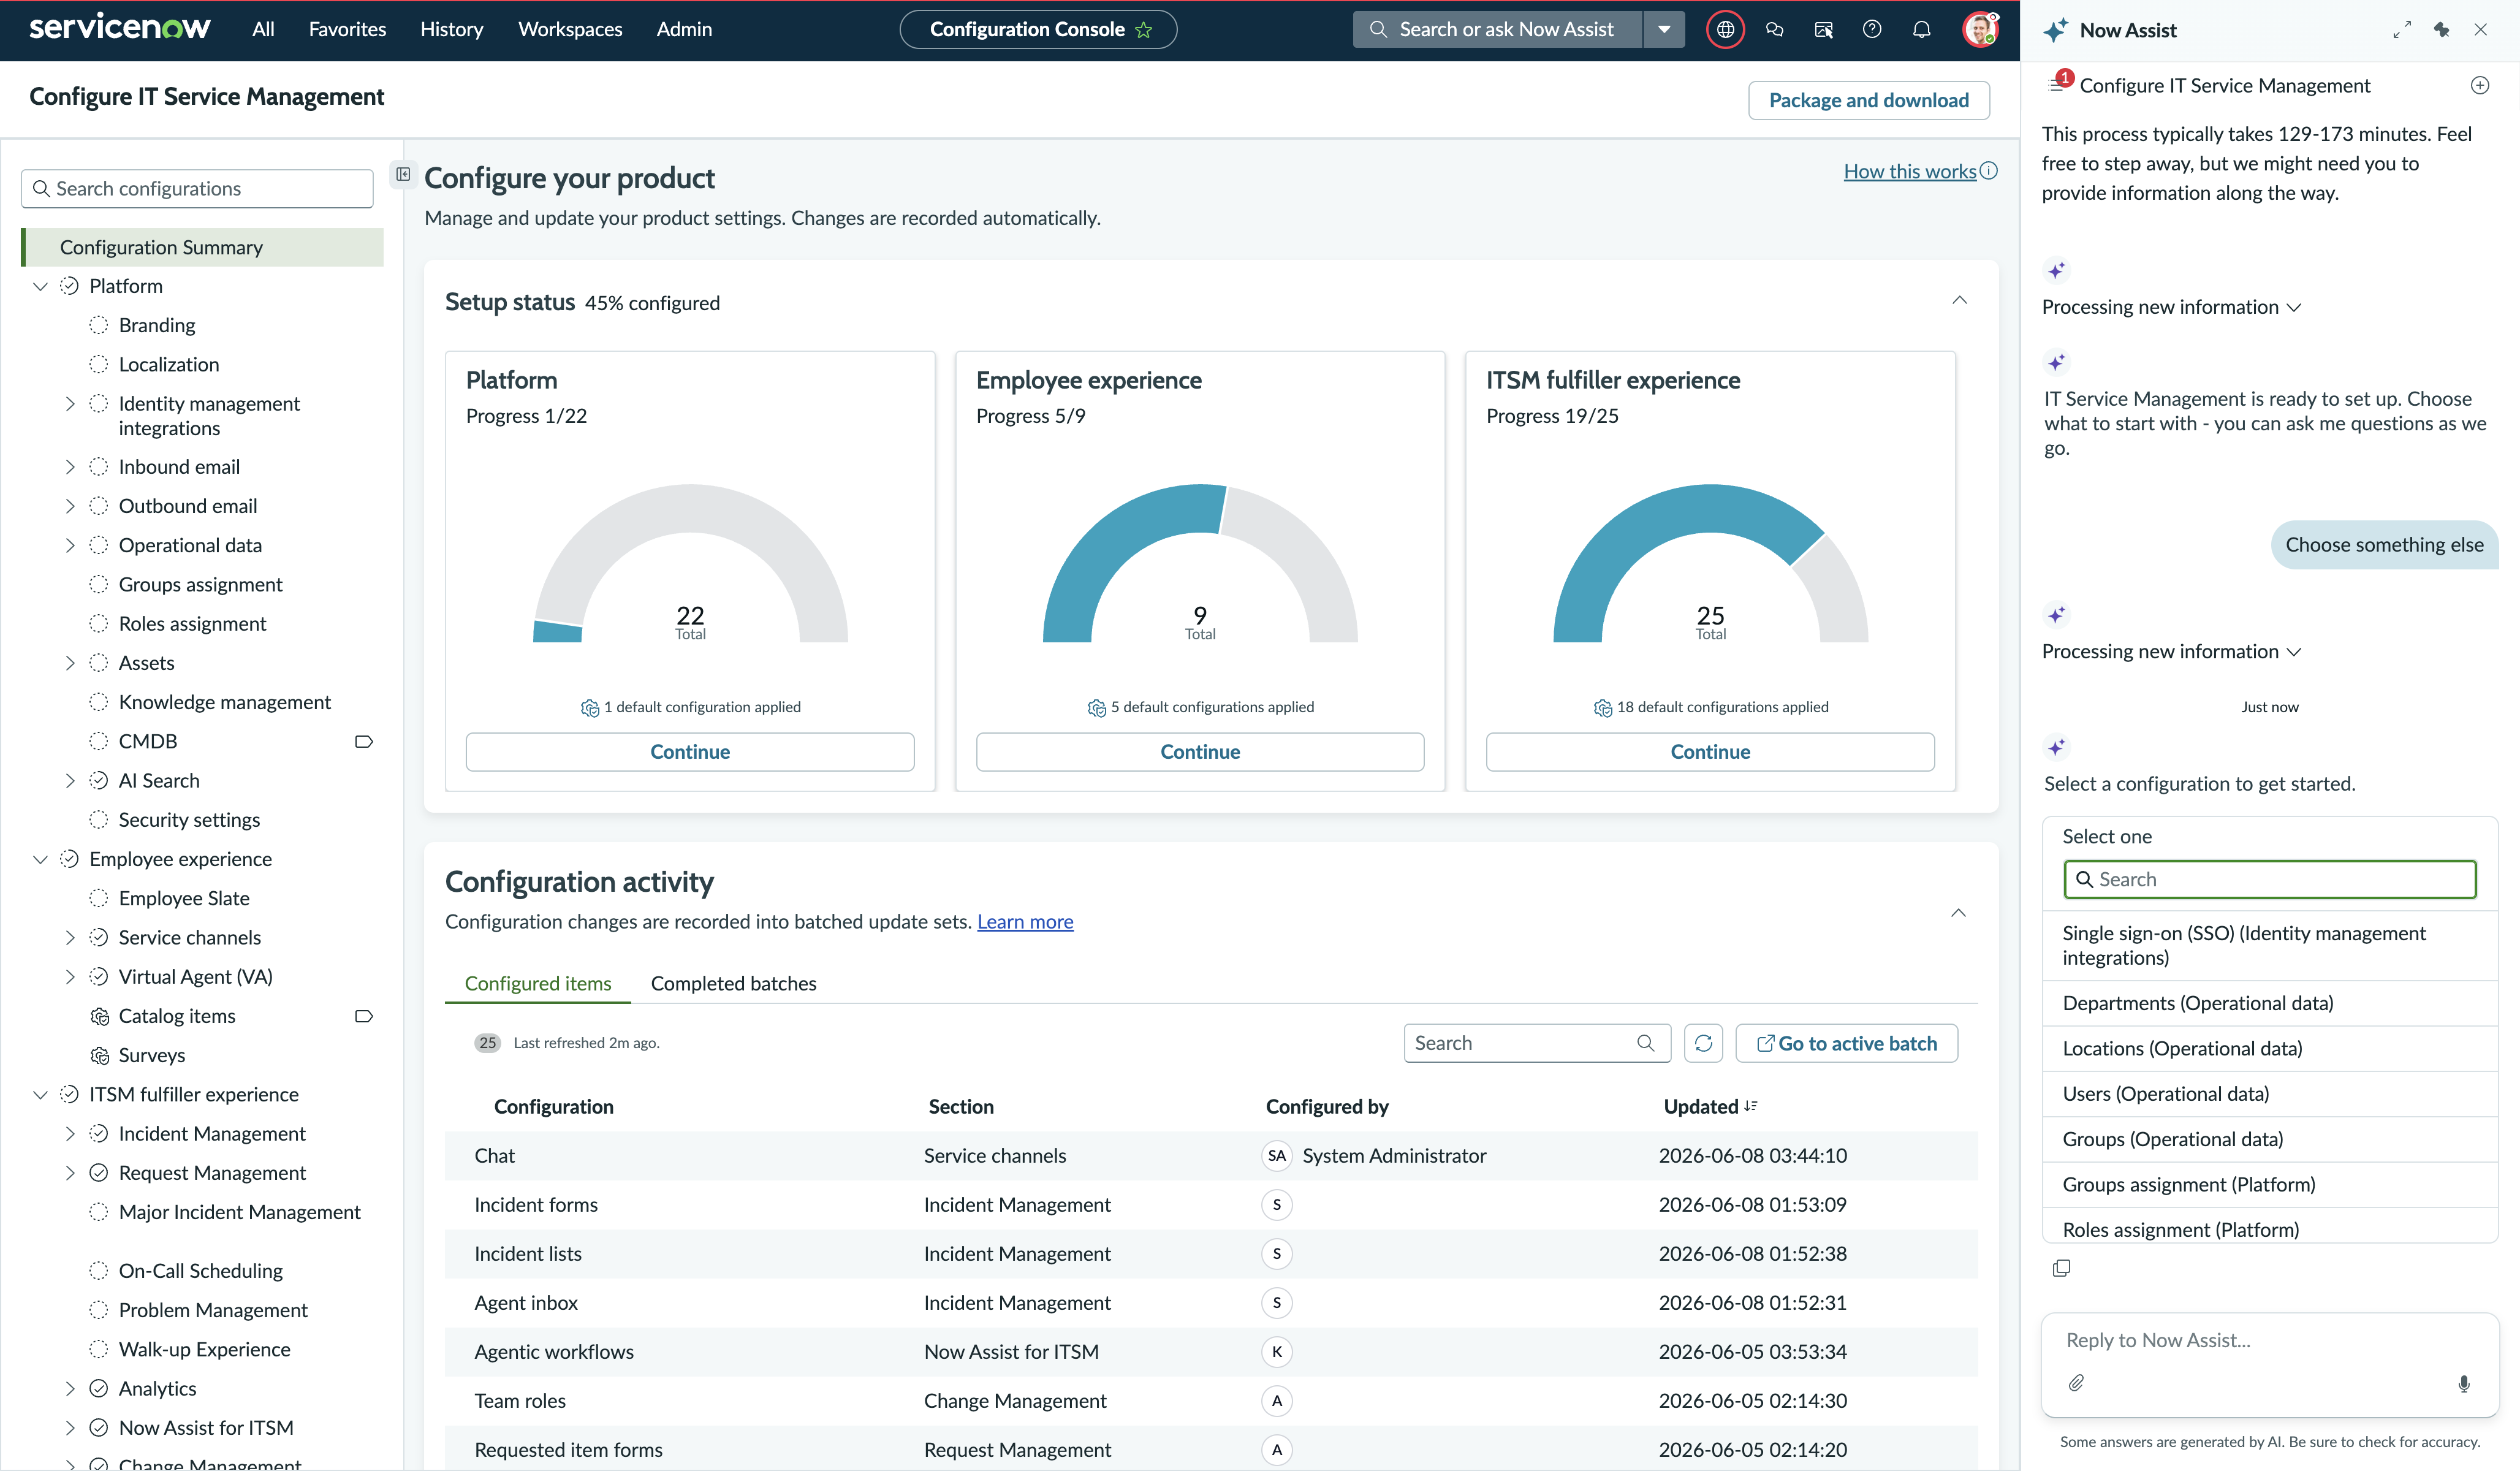Refresh the configured items list
This screenshot has width=2520, height=1471.
[x=1704, y=1043]
